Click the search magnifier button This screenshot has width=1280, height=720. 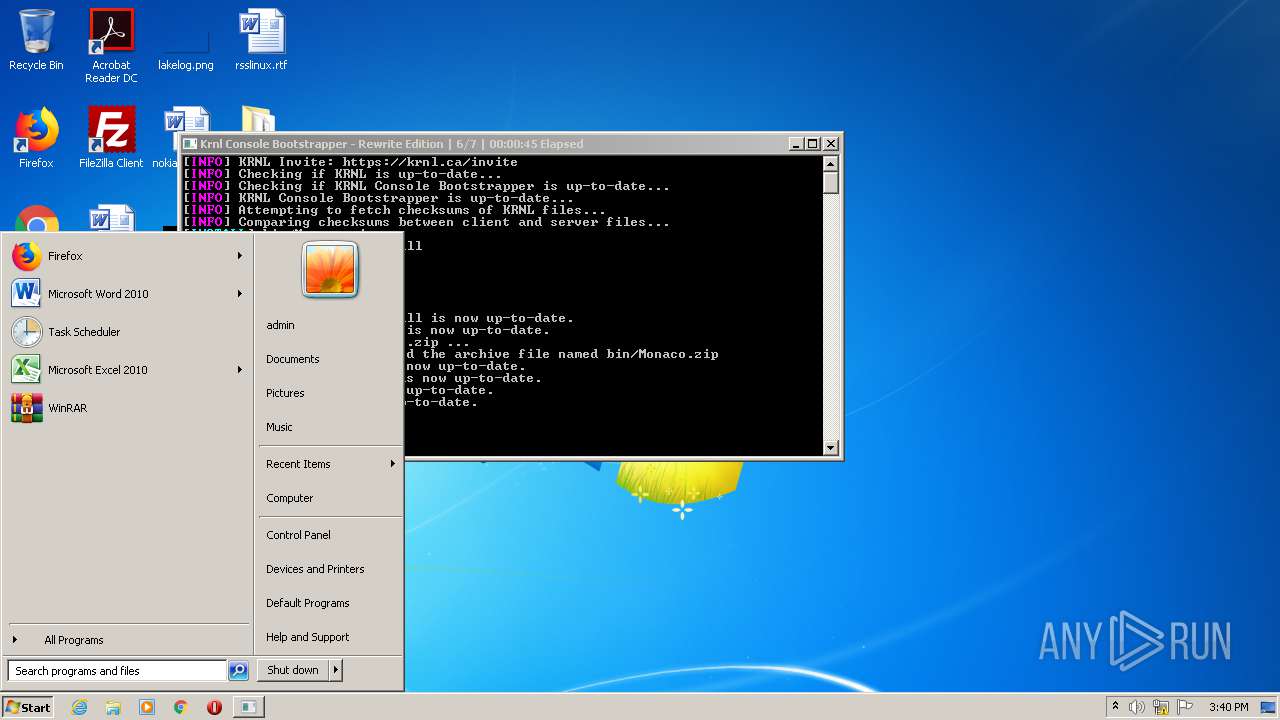click(x=238, y=671)
